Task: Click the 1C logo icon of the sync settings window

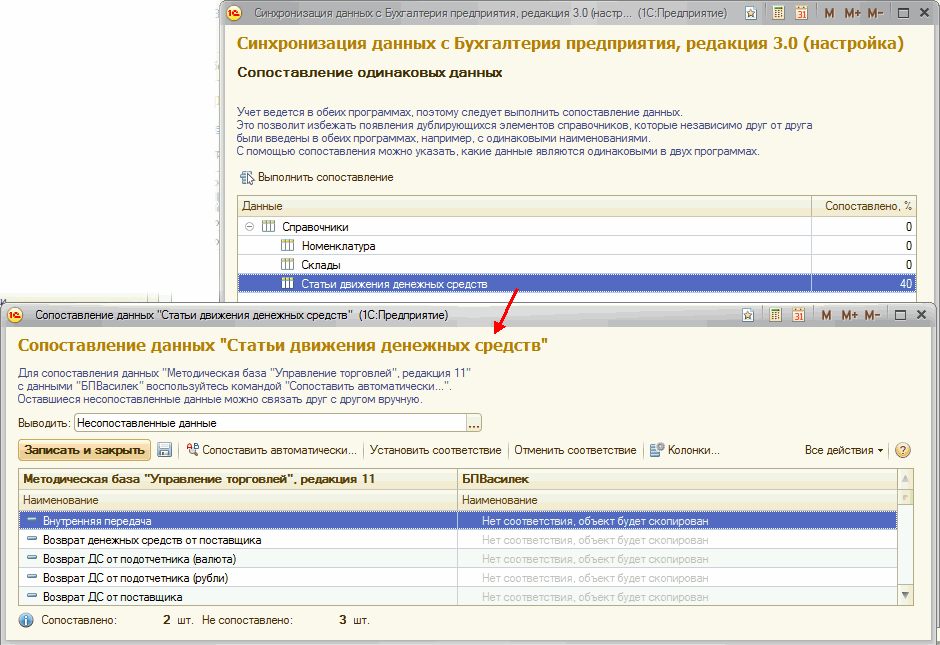Action: pyautogui.click(x=234, y=13)
